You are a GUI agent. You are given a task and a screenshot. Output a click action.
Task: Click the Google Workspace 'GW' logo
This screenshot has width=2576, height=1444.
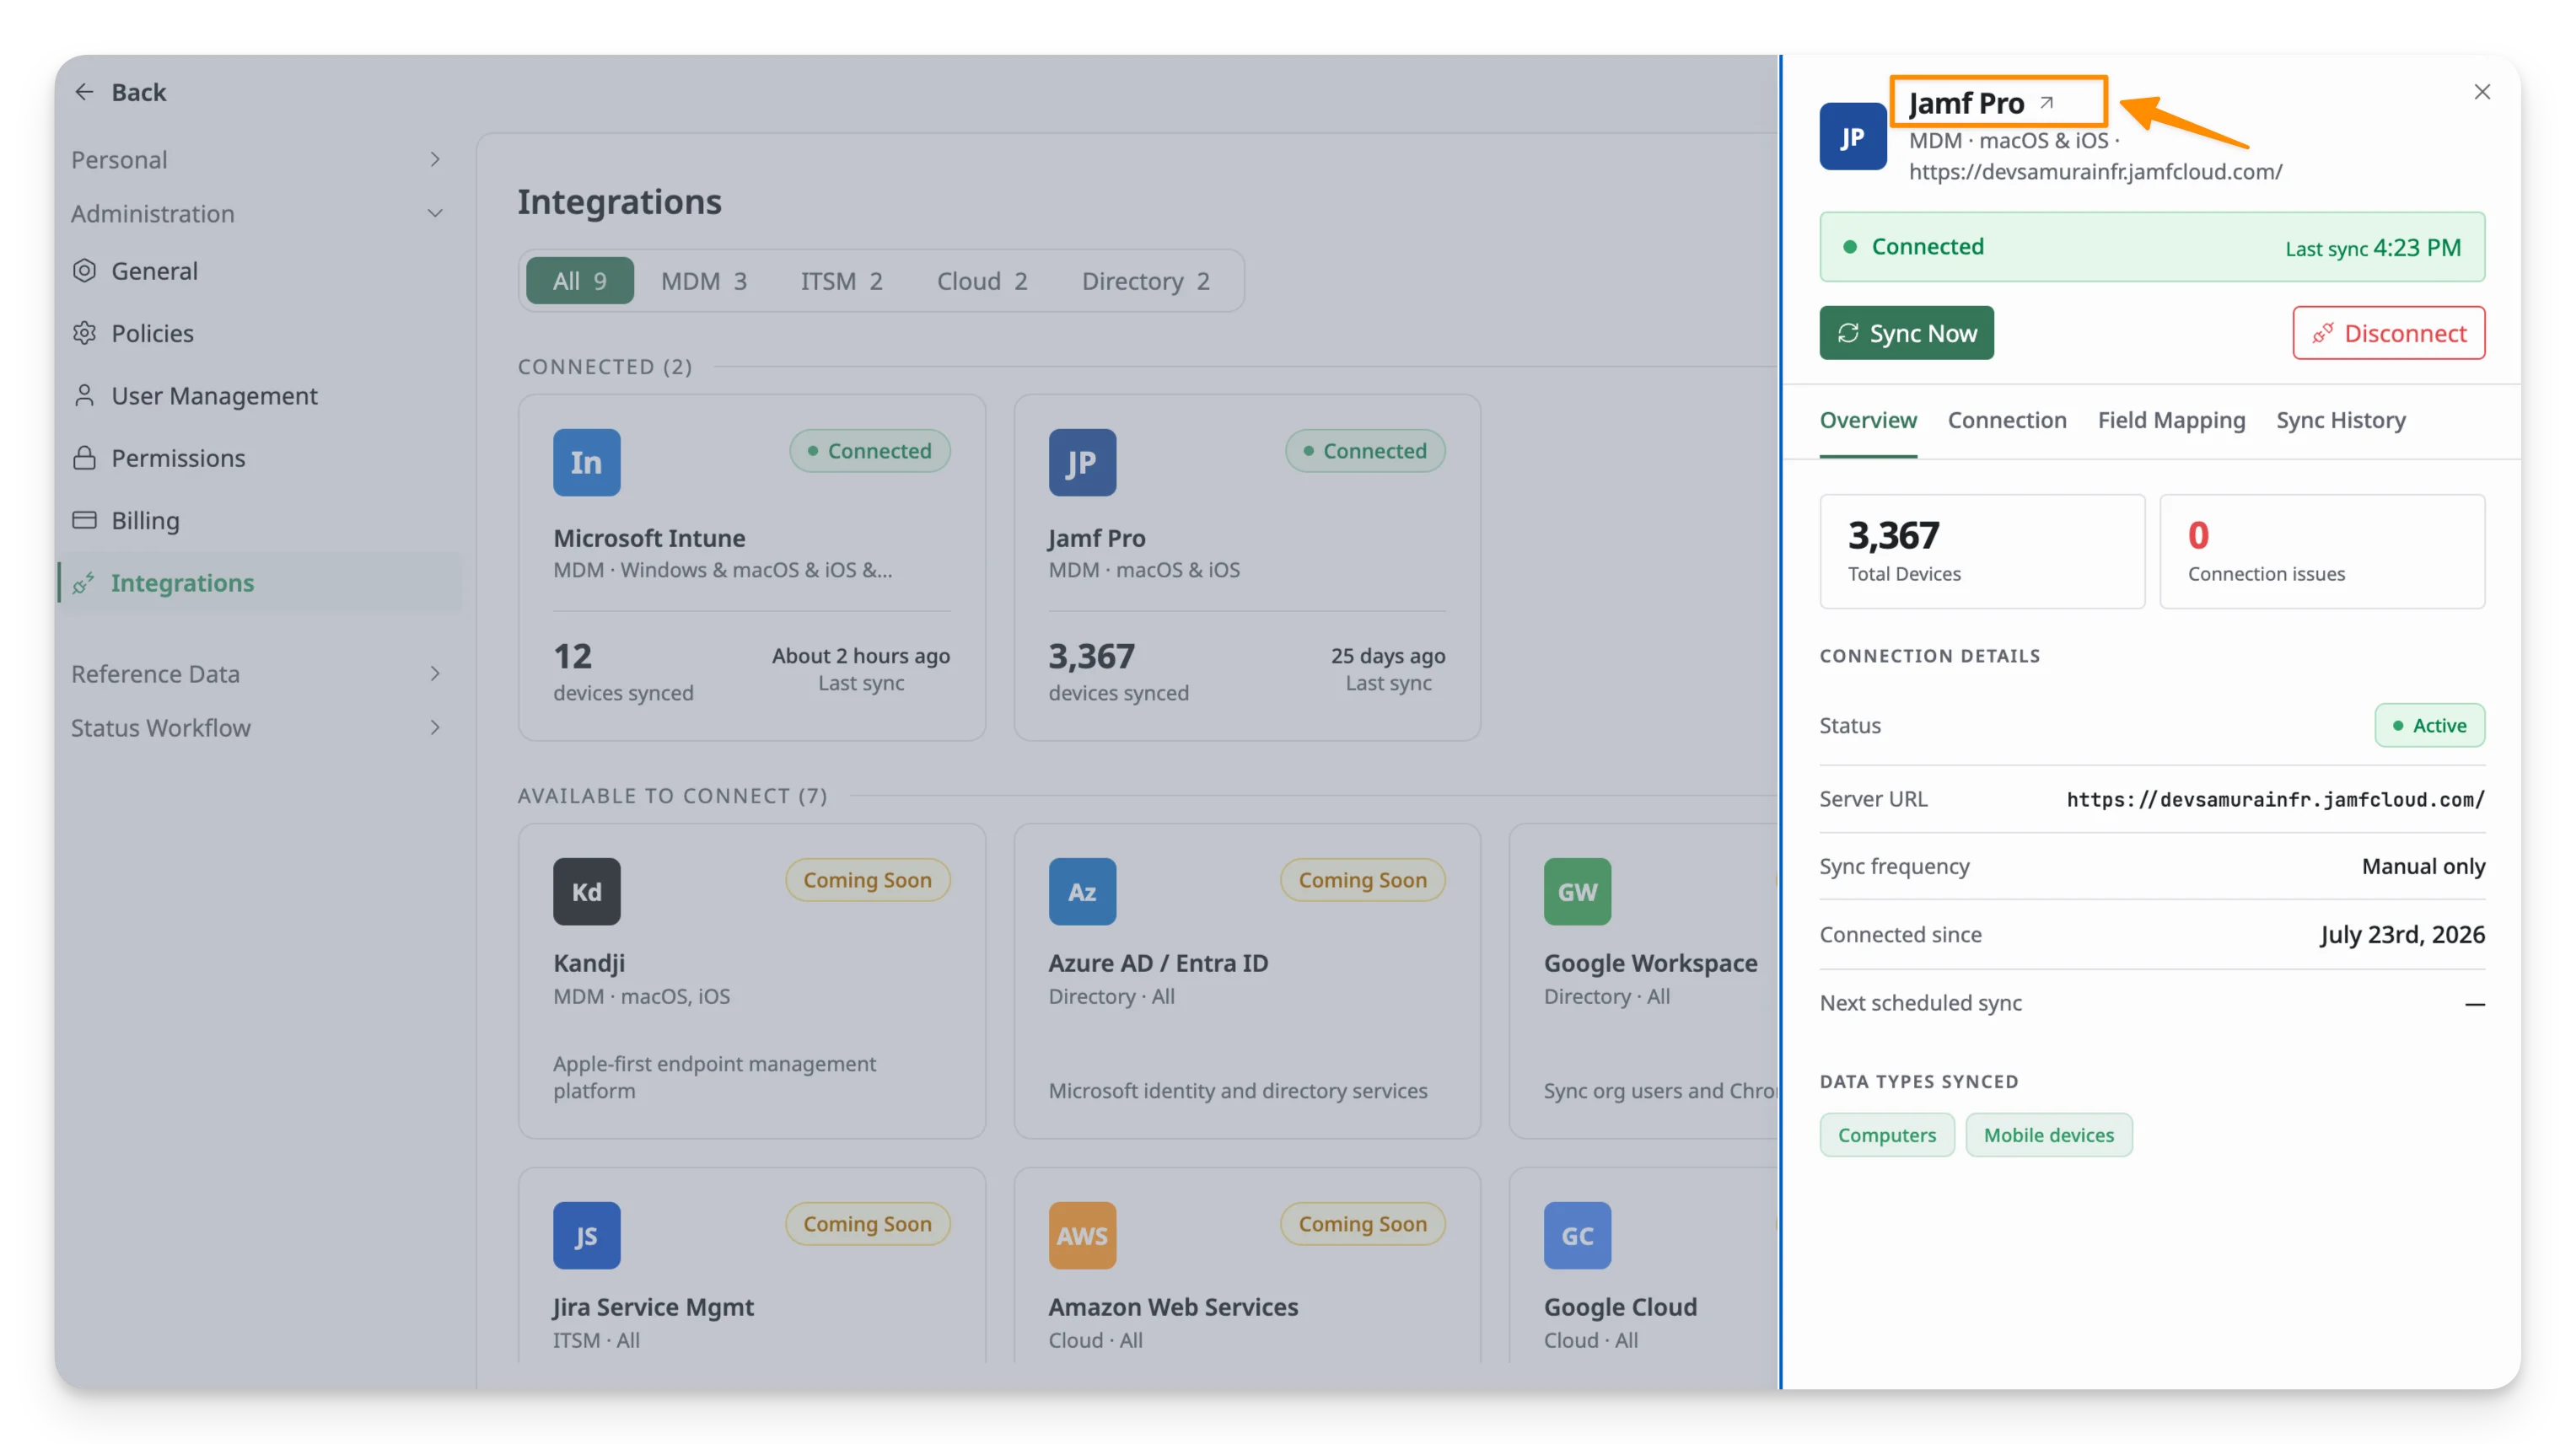[x=1577, y=891]
